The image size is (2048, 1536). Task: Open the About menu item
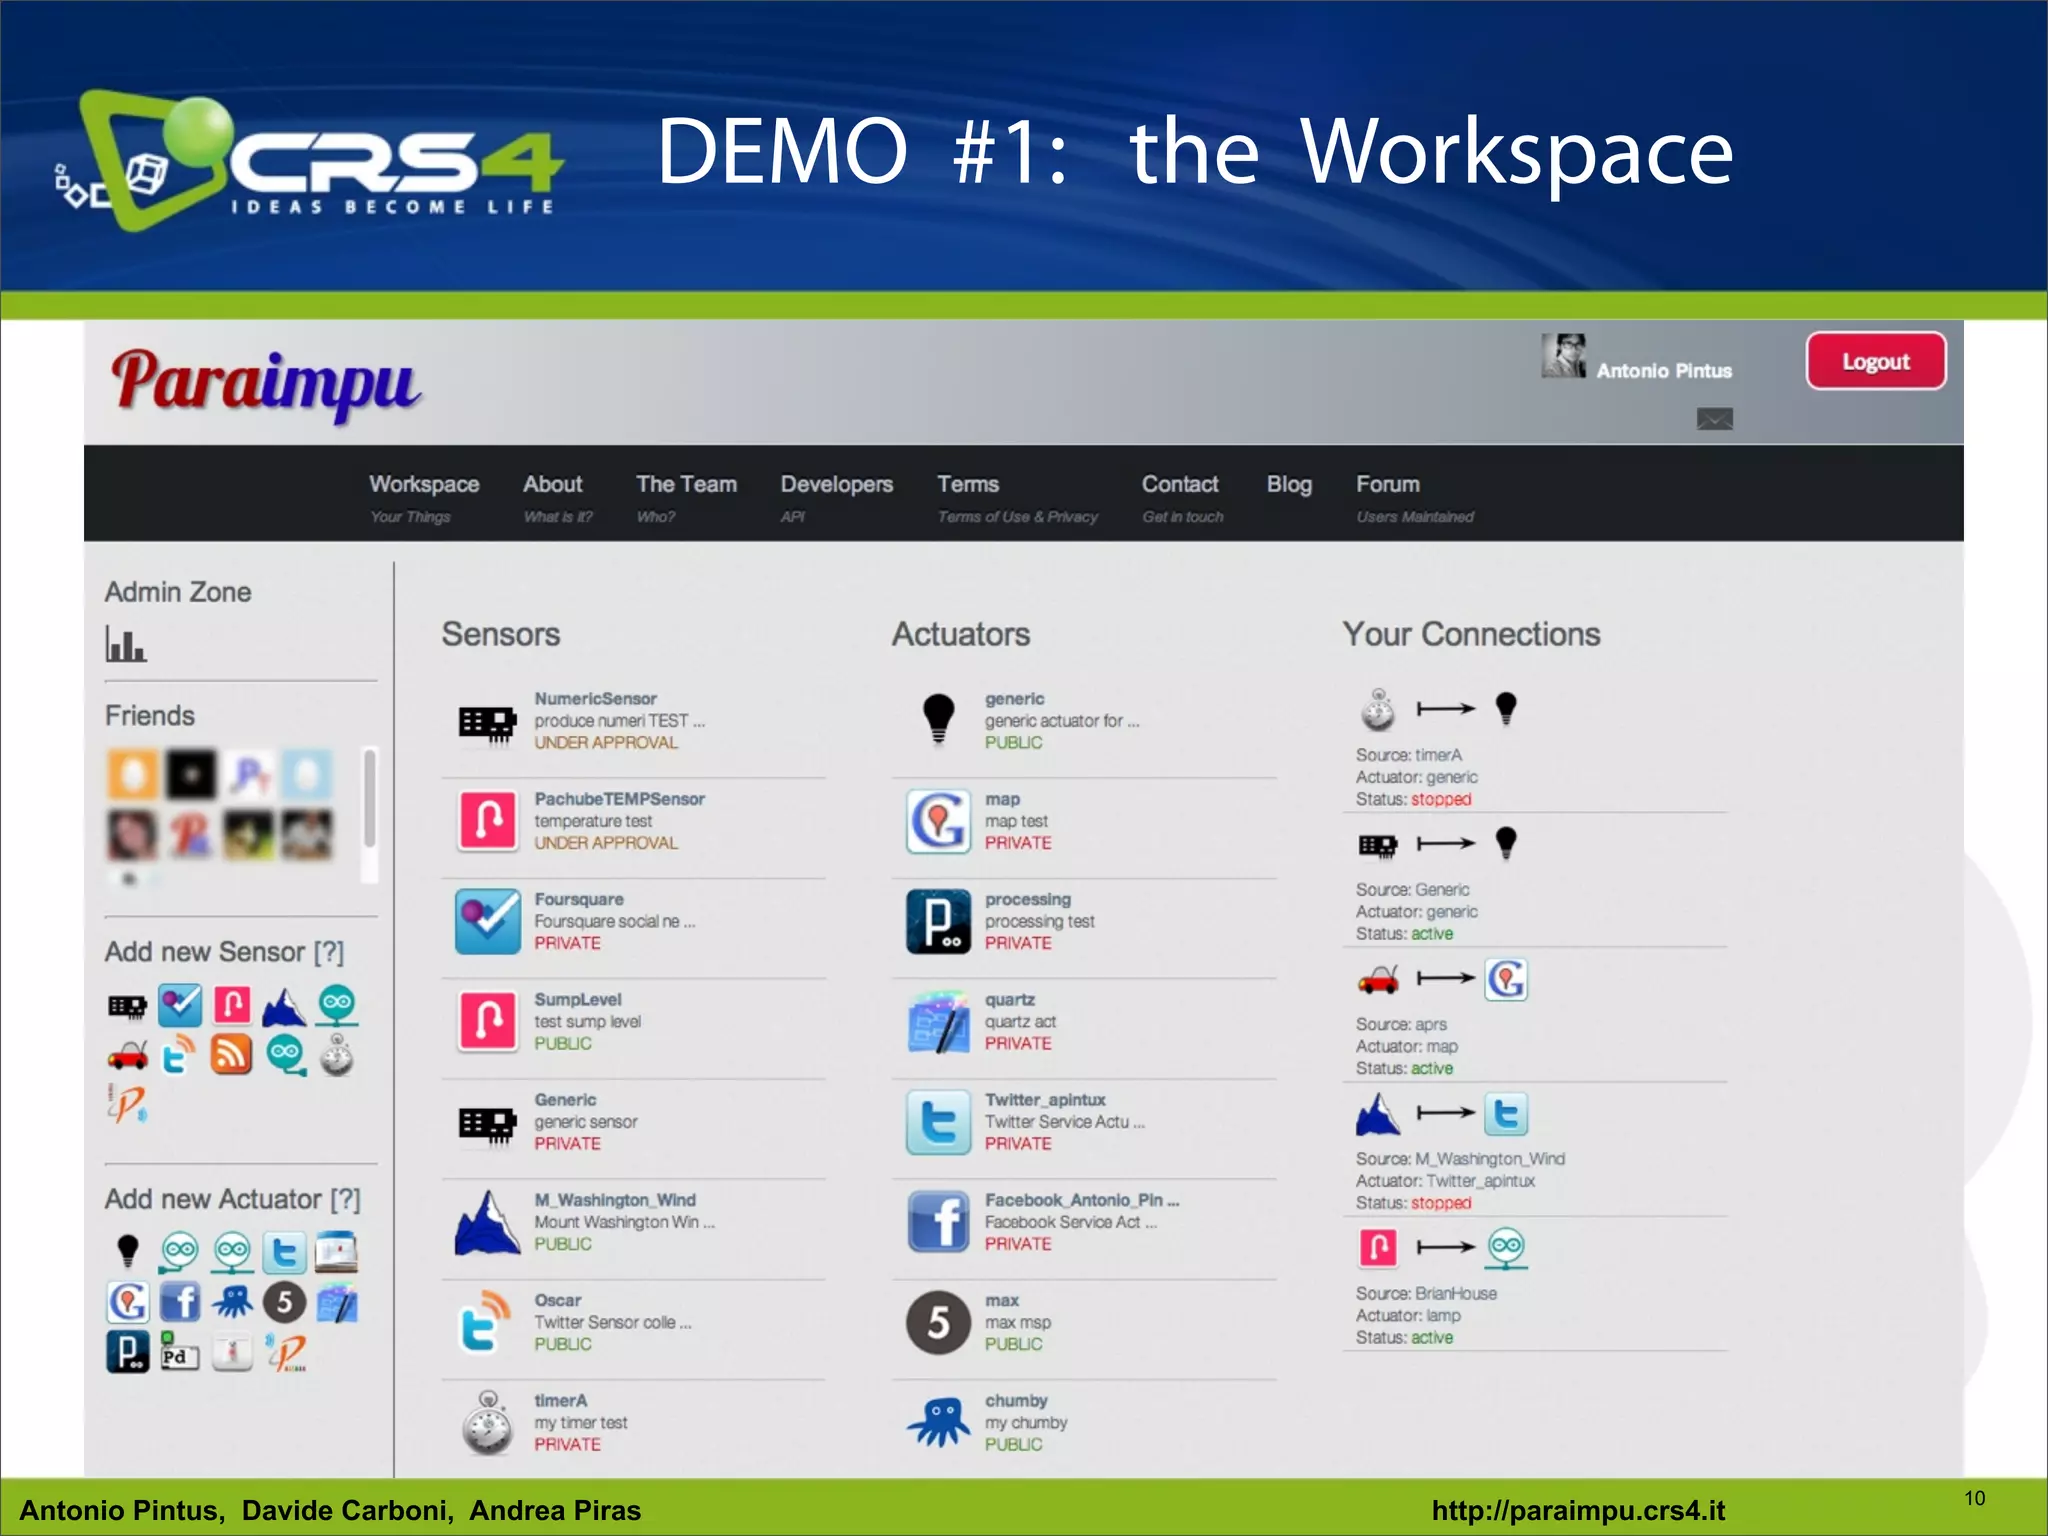(x=557, y=497)
